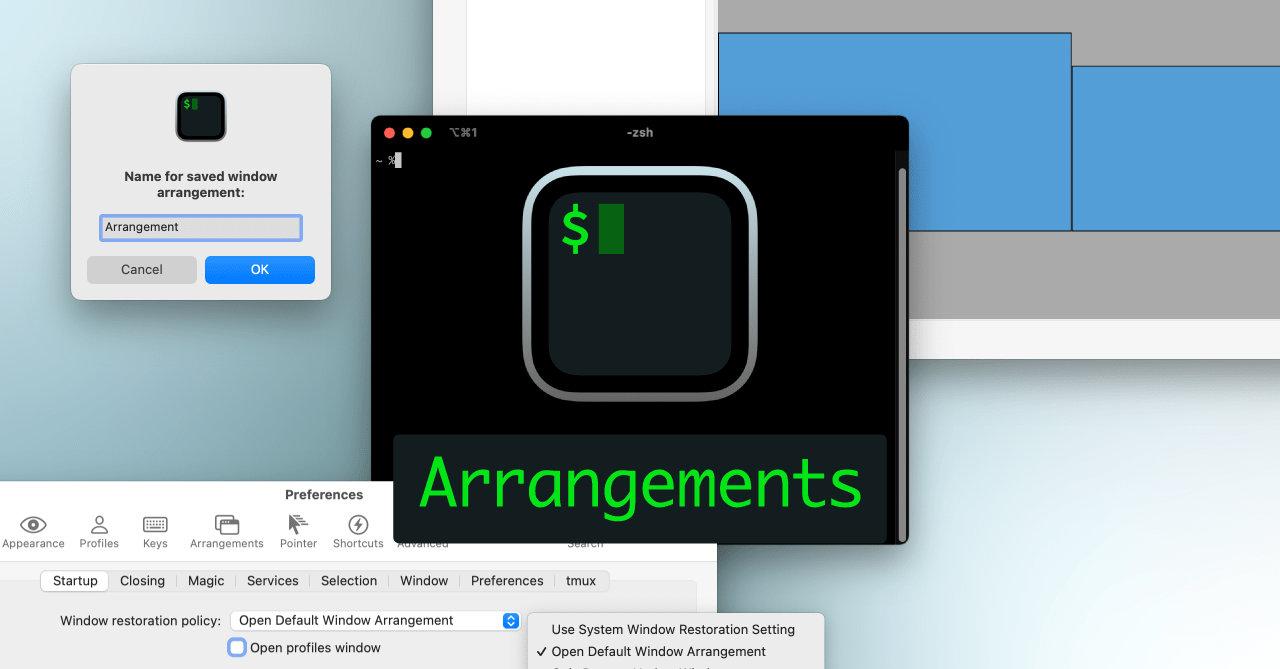Enable the Open profiles window checkbox
Screen dimensions: 1280x669
[236, 647]
